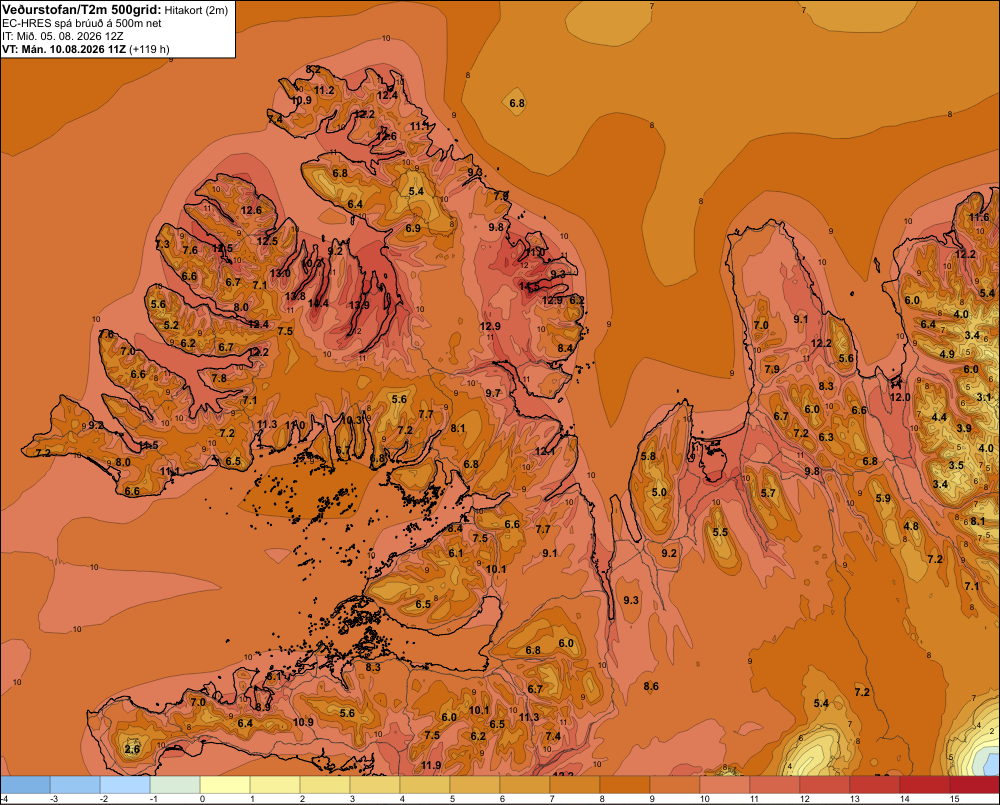Click the Veðurstofan/T2m 500grid title text
Viewport: 1000px width, 805px height.
[x=81, y=10]
